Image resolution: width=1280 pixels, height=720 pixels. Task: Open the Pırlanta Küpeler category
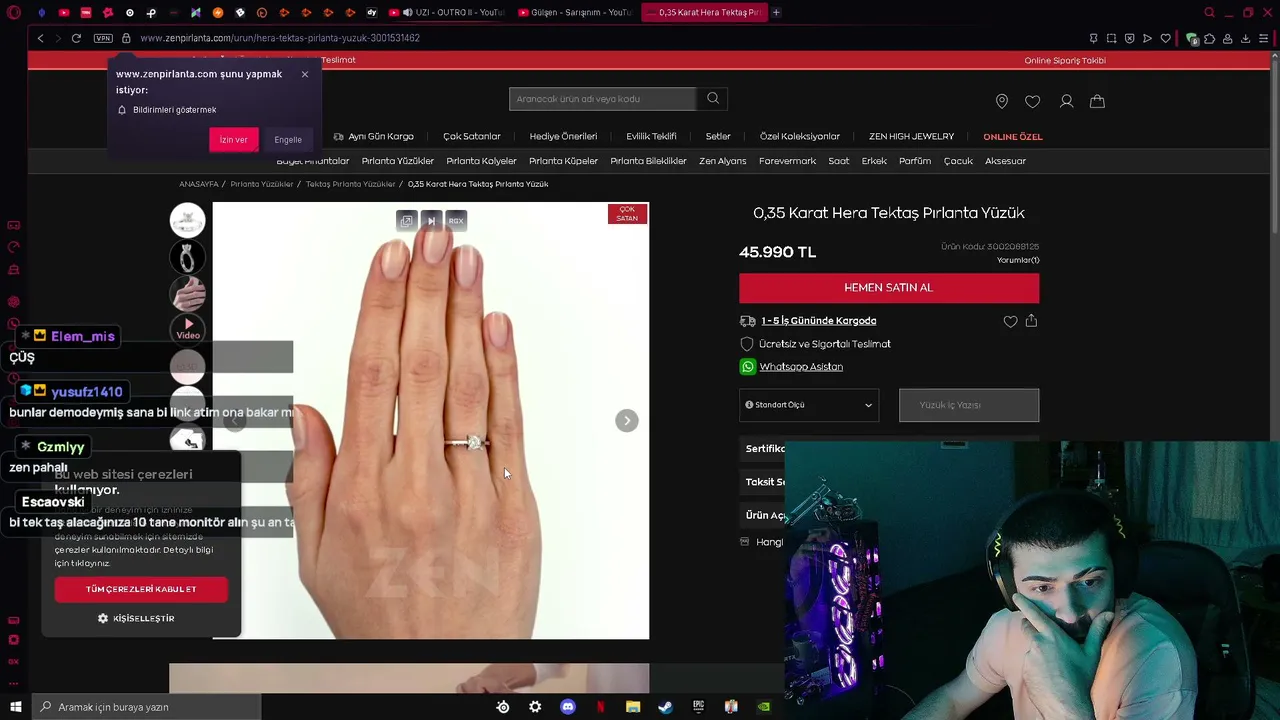(563, 161)
